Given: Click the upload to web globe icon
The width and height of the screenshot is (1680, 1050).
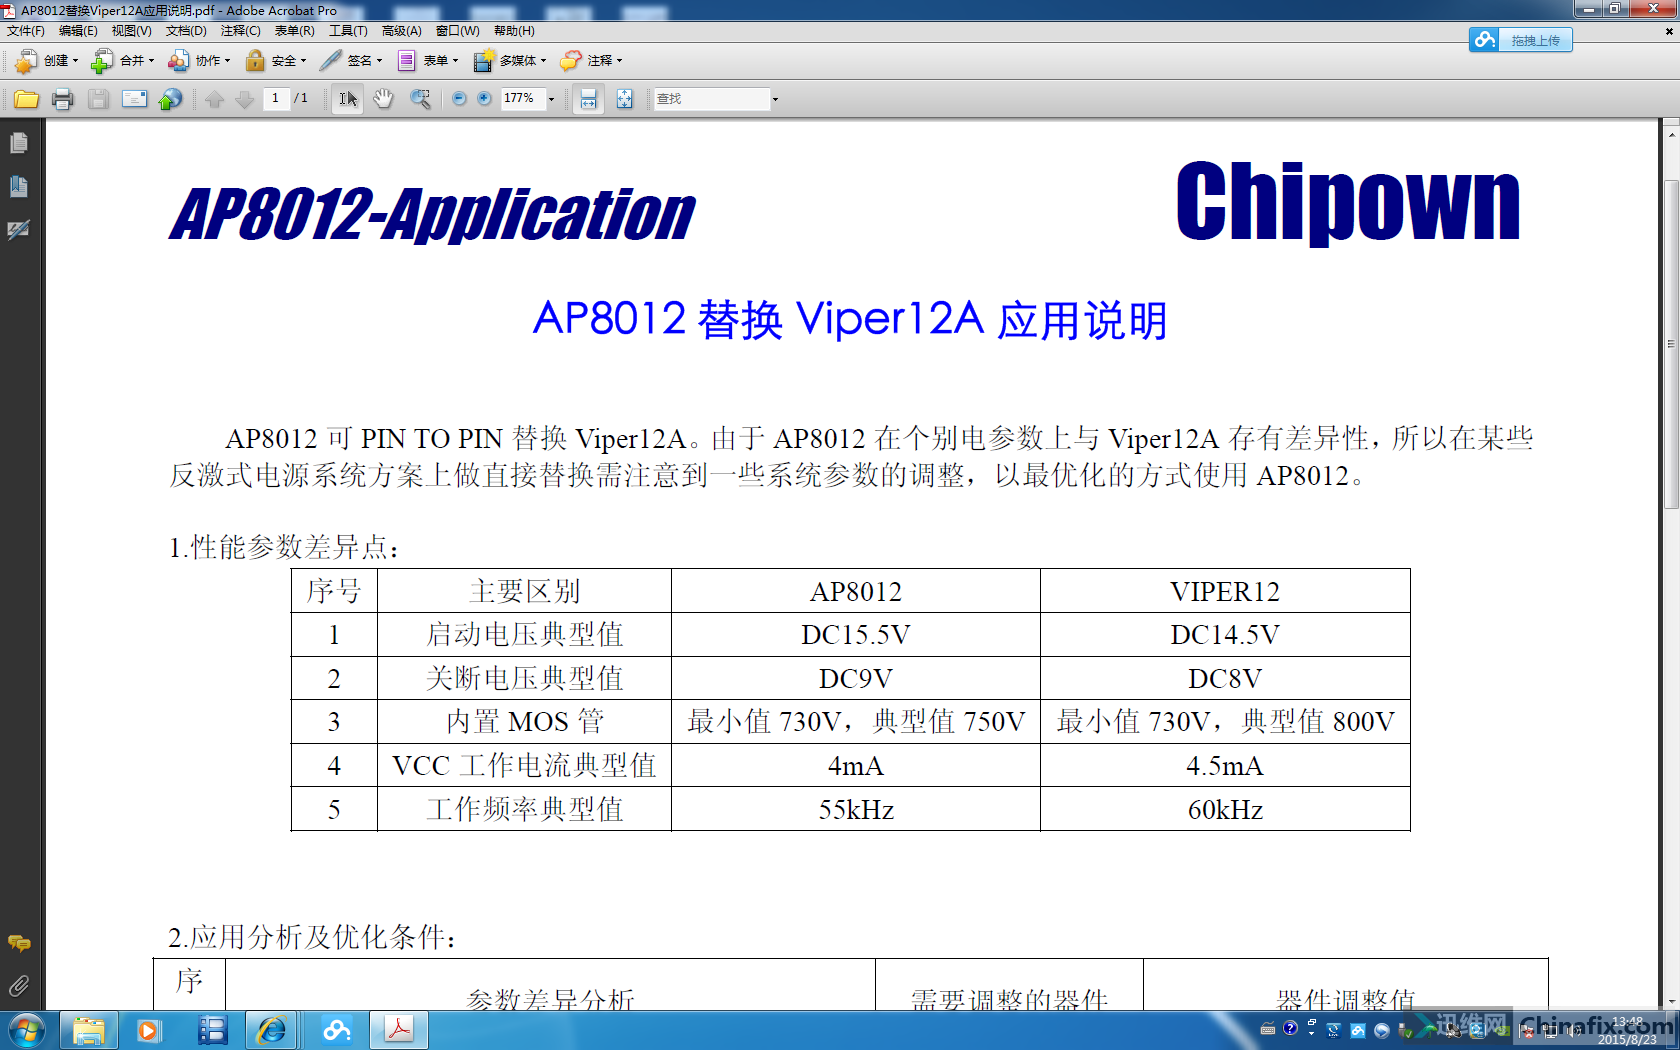Looking at the screenshot, I should 170,99.
